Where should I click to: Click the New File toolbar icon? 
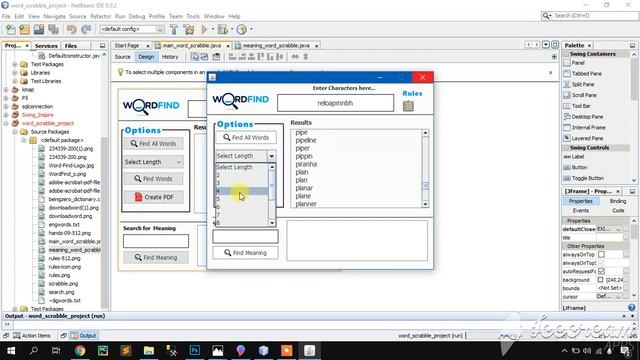[11, 29]
